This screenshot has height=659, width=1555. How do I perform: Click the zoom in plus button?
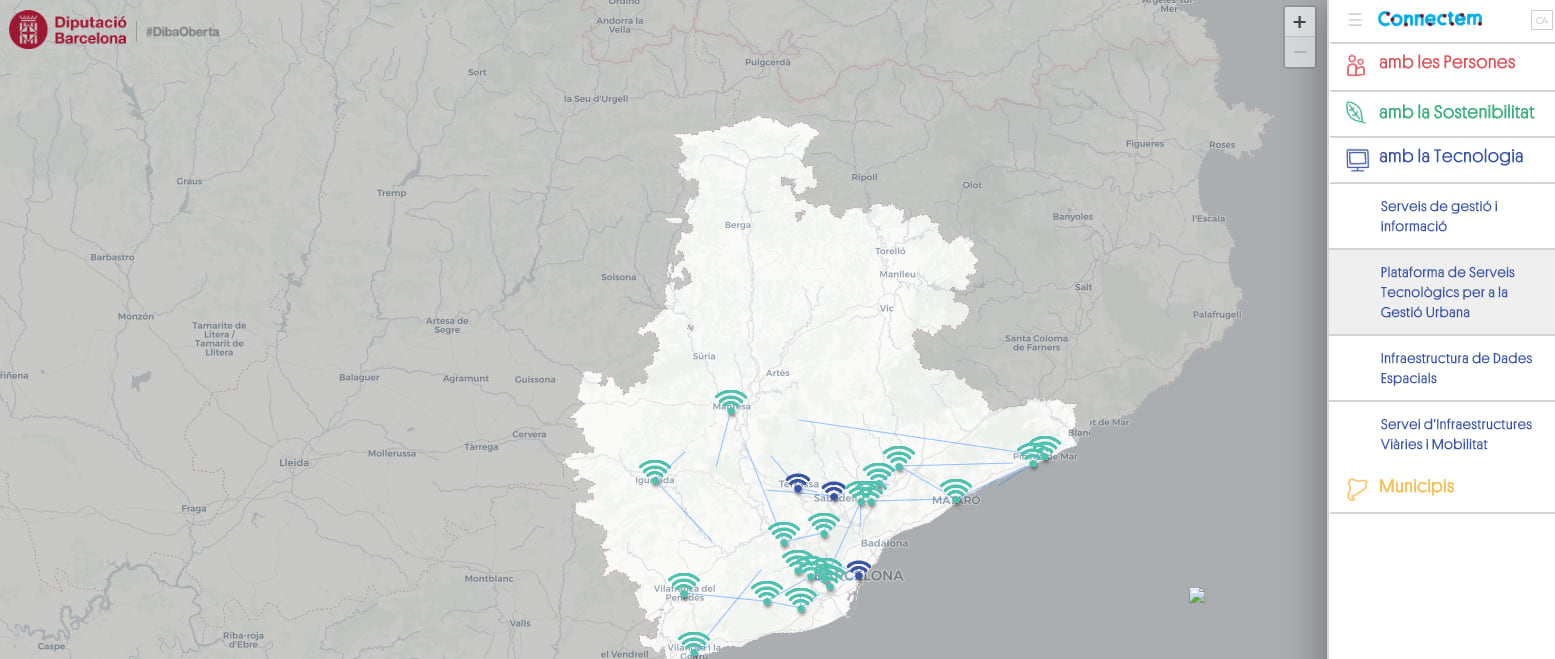click(x=1299, y=22)
